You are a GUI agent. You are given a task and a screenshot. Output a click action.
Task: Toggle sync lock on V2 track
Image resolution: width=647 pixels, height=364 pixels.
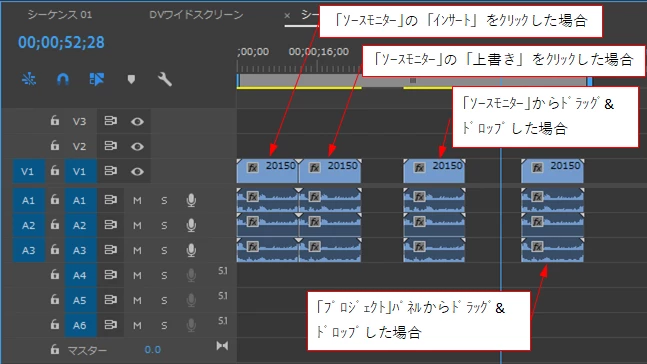110,146
